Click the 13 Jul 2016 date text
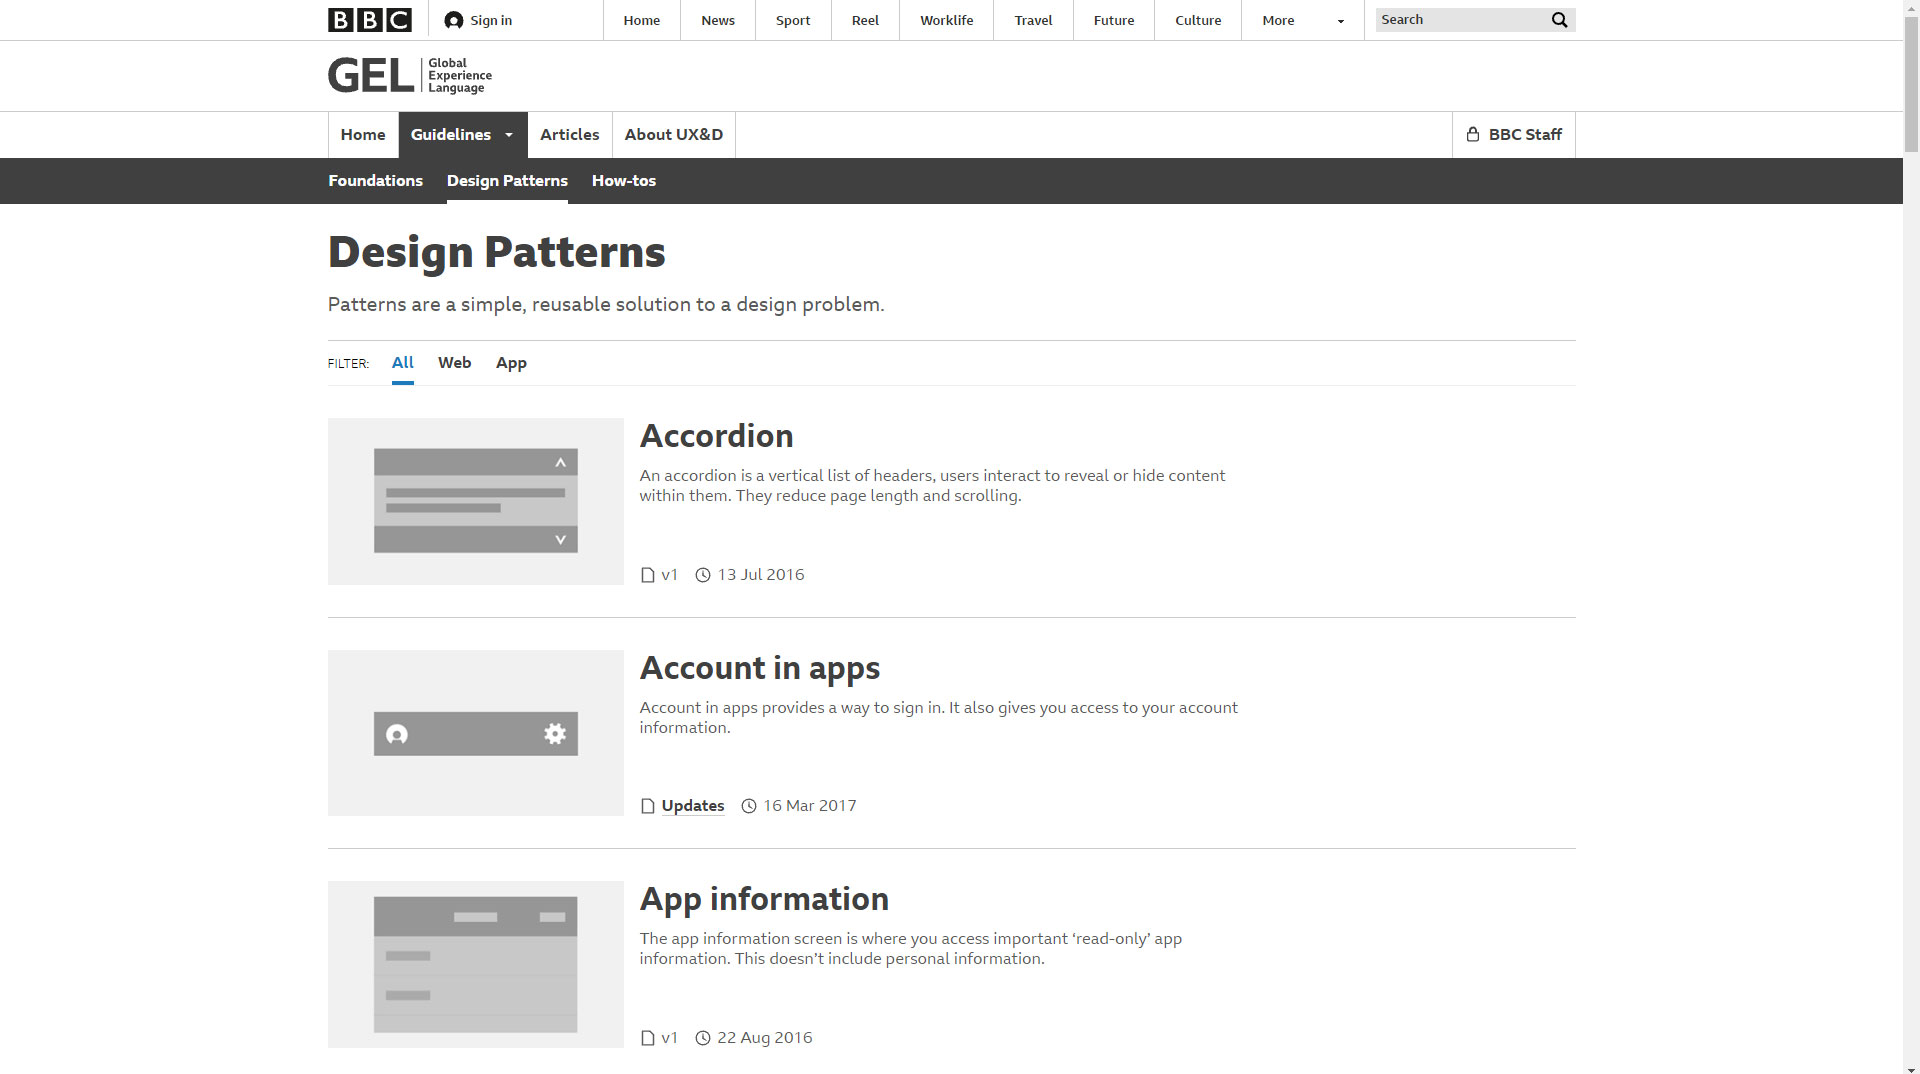 (x=761, y=575)
